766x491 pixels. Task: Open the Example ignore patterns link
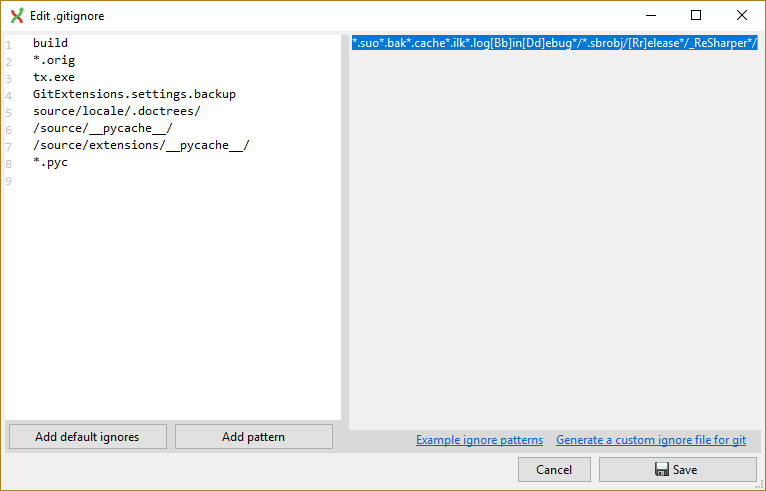pos(479,440)
